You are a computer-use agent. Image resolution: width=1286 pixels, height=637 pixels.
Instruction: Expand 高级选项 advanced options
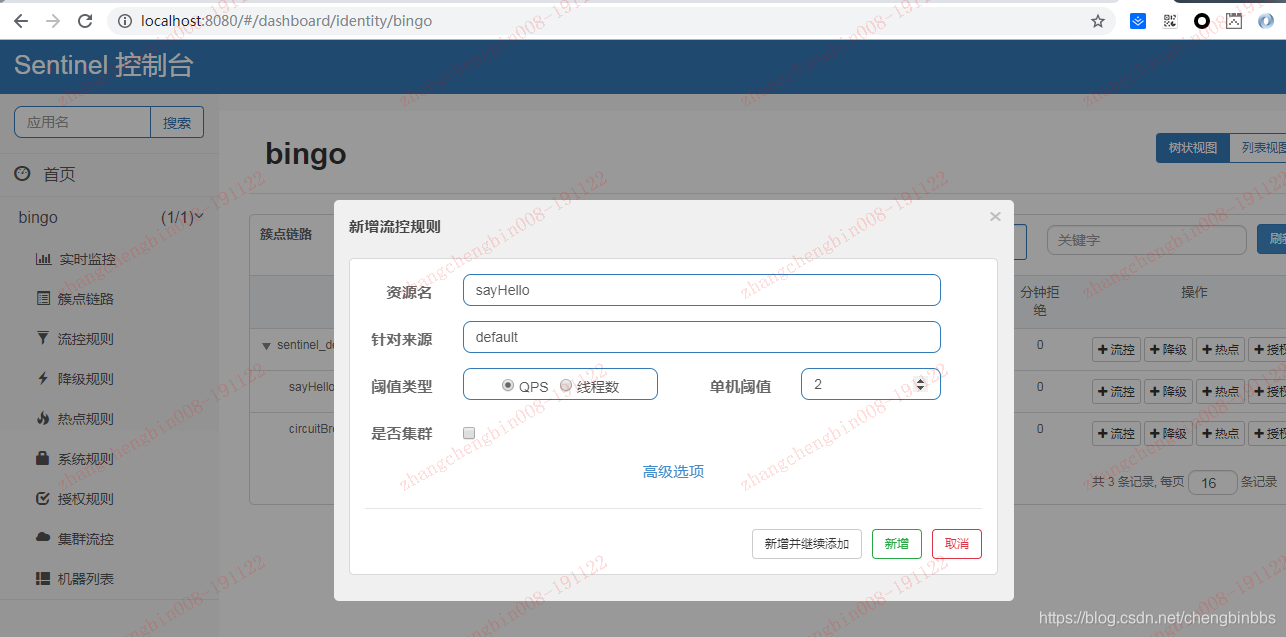point(673,472)
